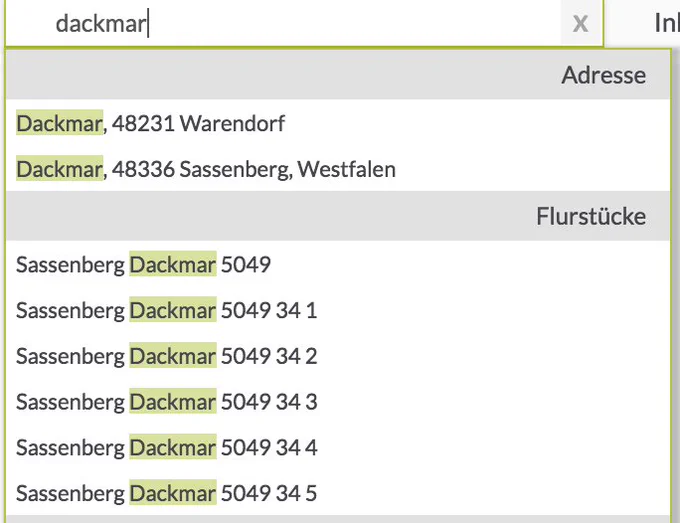Image resolution: width=680 pixels, height=523 pixels.
Task: Open result Sassenberg Dackmar 5049 34 3
Action: pyautogui.click(x=338, y=402)
